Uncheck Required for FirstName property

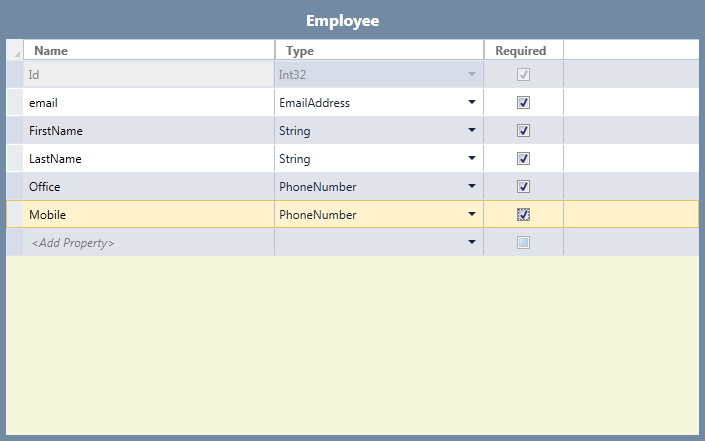pos(523,130)
